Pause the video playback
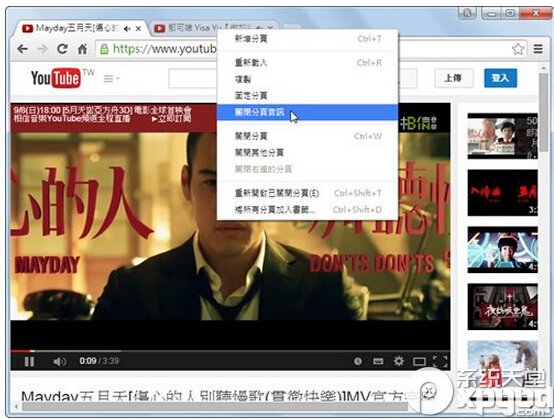This screenshot has height=419, width=554. pyautogui.click(x=29, y=361)
